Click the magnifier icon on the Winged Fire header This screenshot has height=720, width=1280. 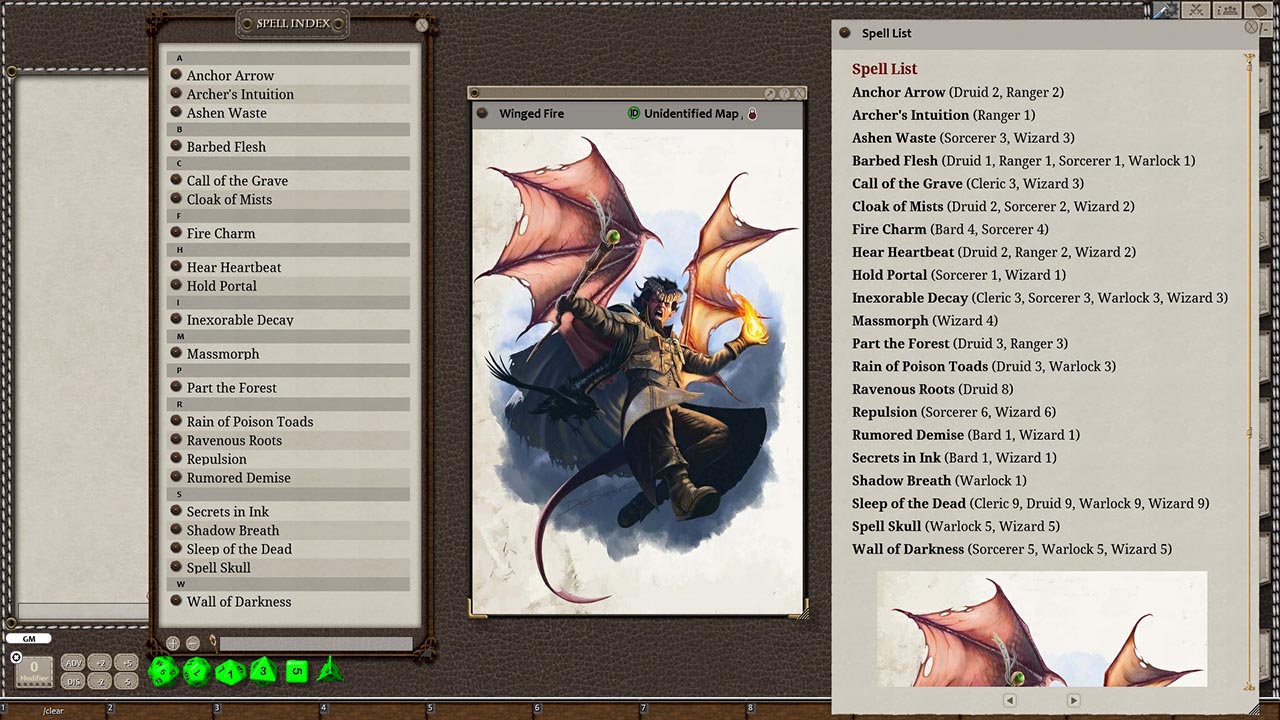tap(769, 93)
